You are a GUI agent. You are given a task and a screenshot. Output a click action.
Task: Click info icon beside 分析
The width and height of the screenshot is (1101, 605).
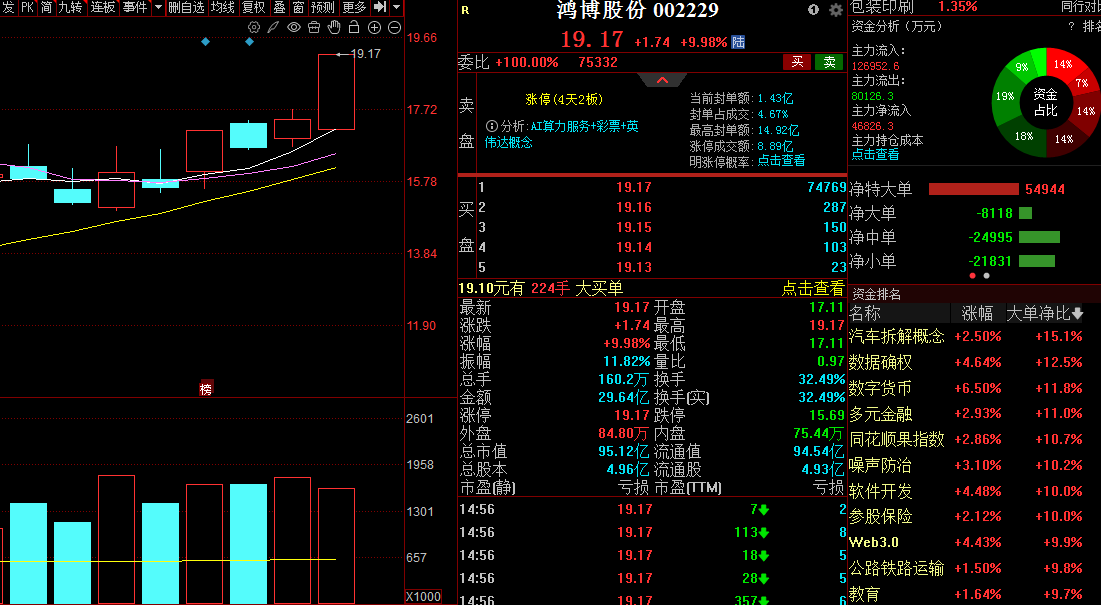492,126
